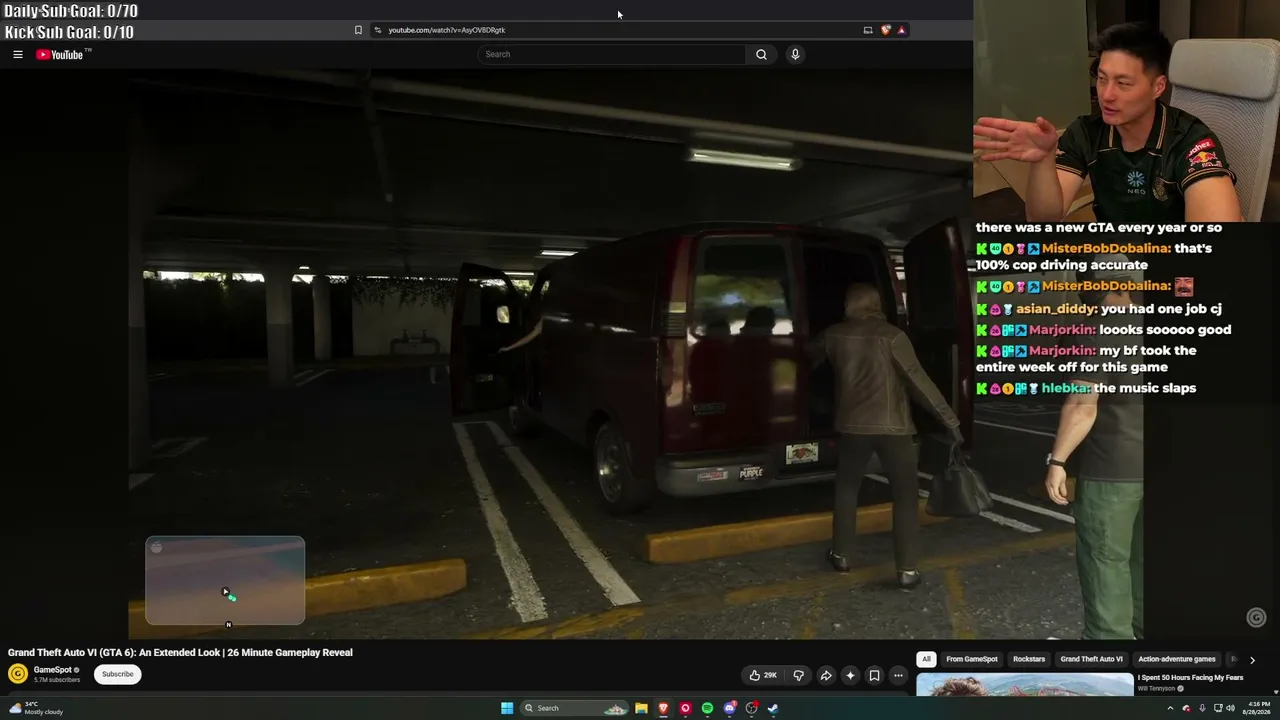The image size is (1280, 720).
Task: Open Steam from the taskbar
Action: tap(773, 708)
